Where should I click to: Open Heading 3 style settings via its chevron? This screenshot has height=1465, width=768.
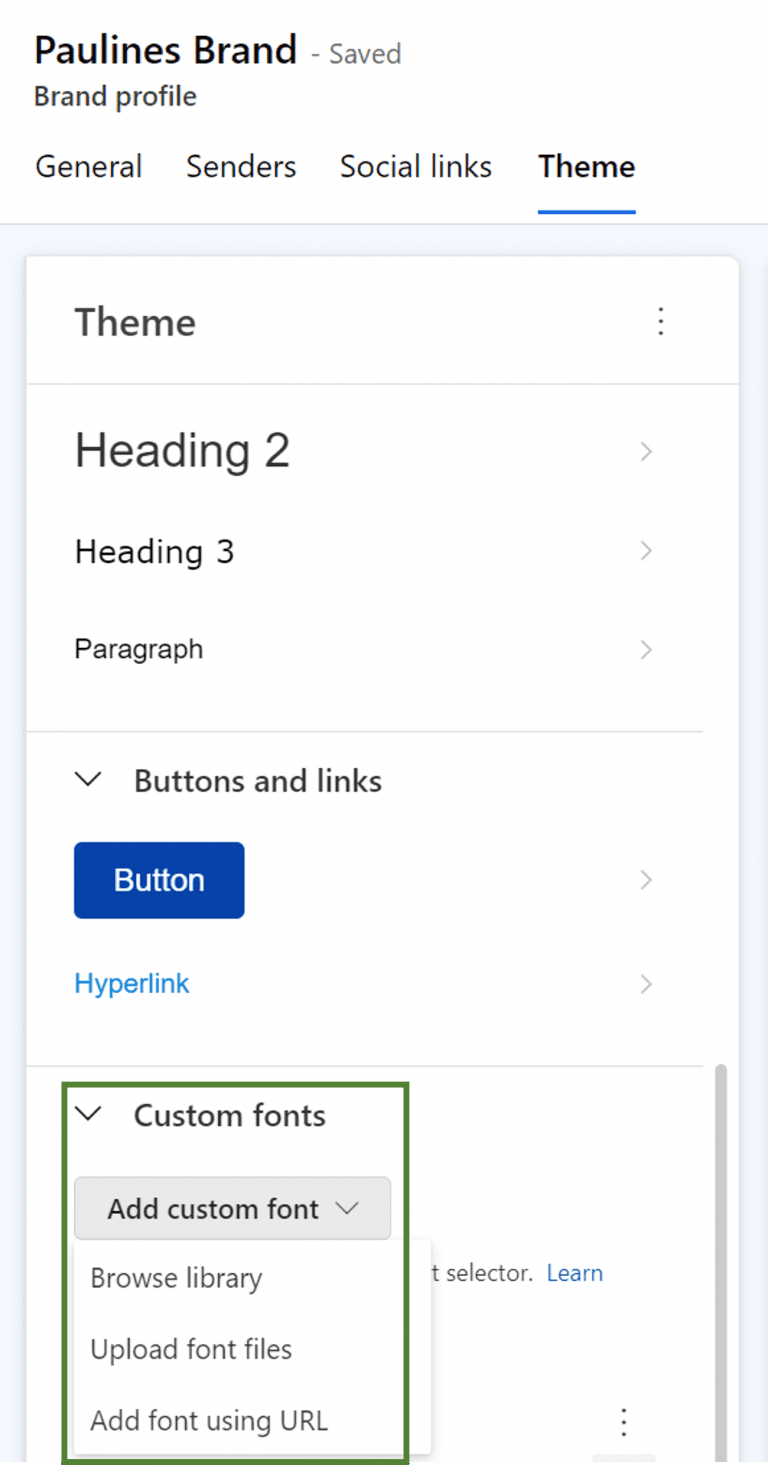(x=646, y=551)
